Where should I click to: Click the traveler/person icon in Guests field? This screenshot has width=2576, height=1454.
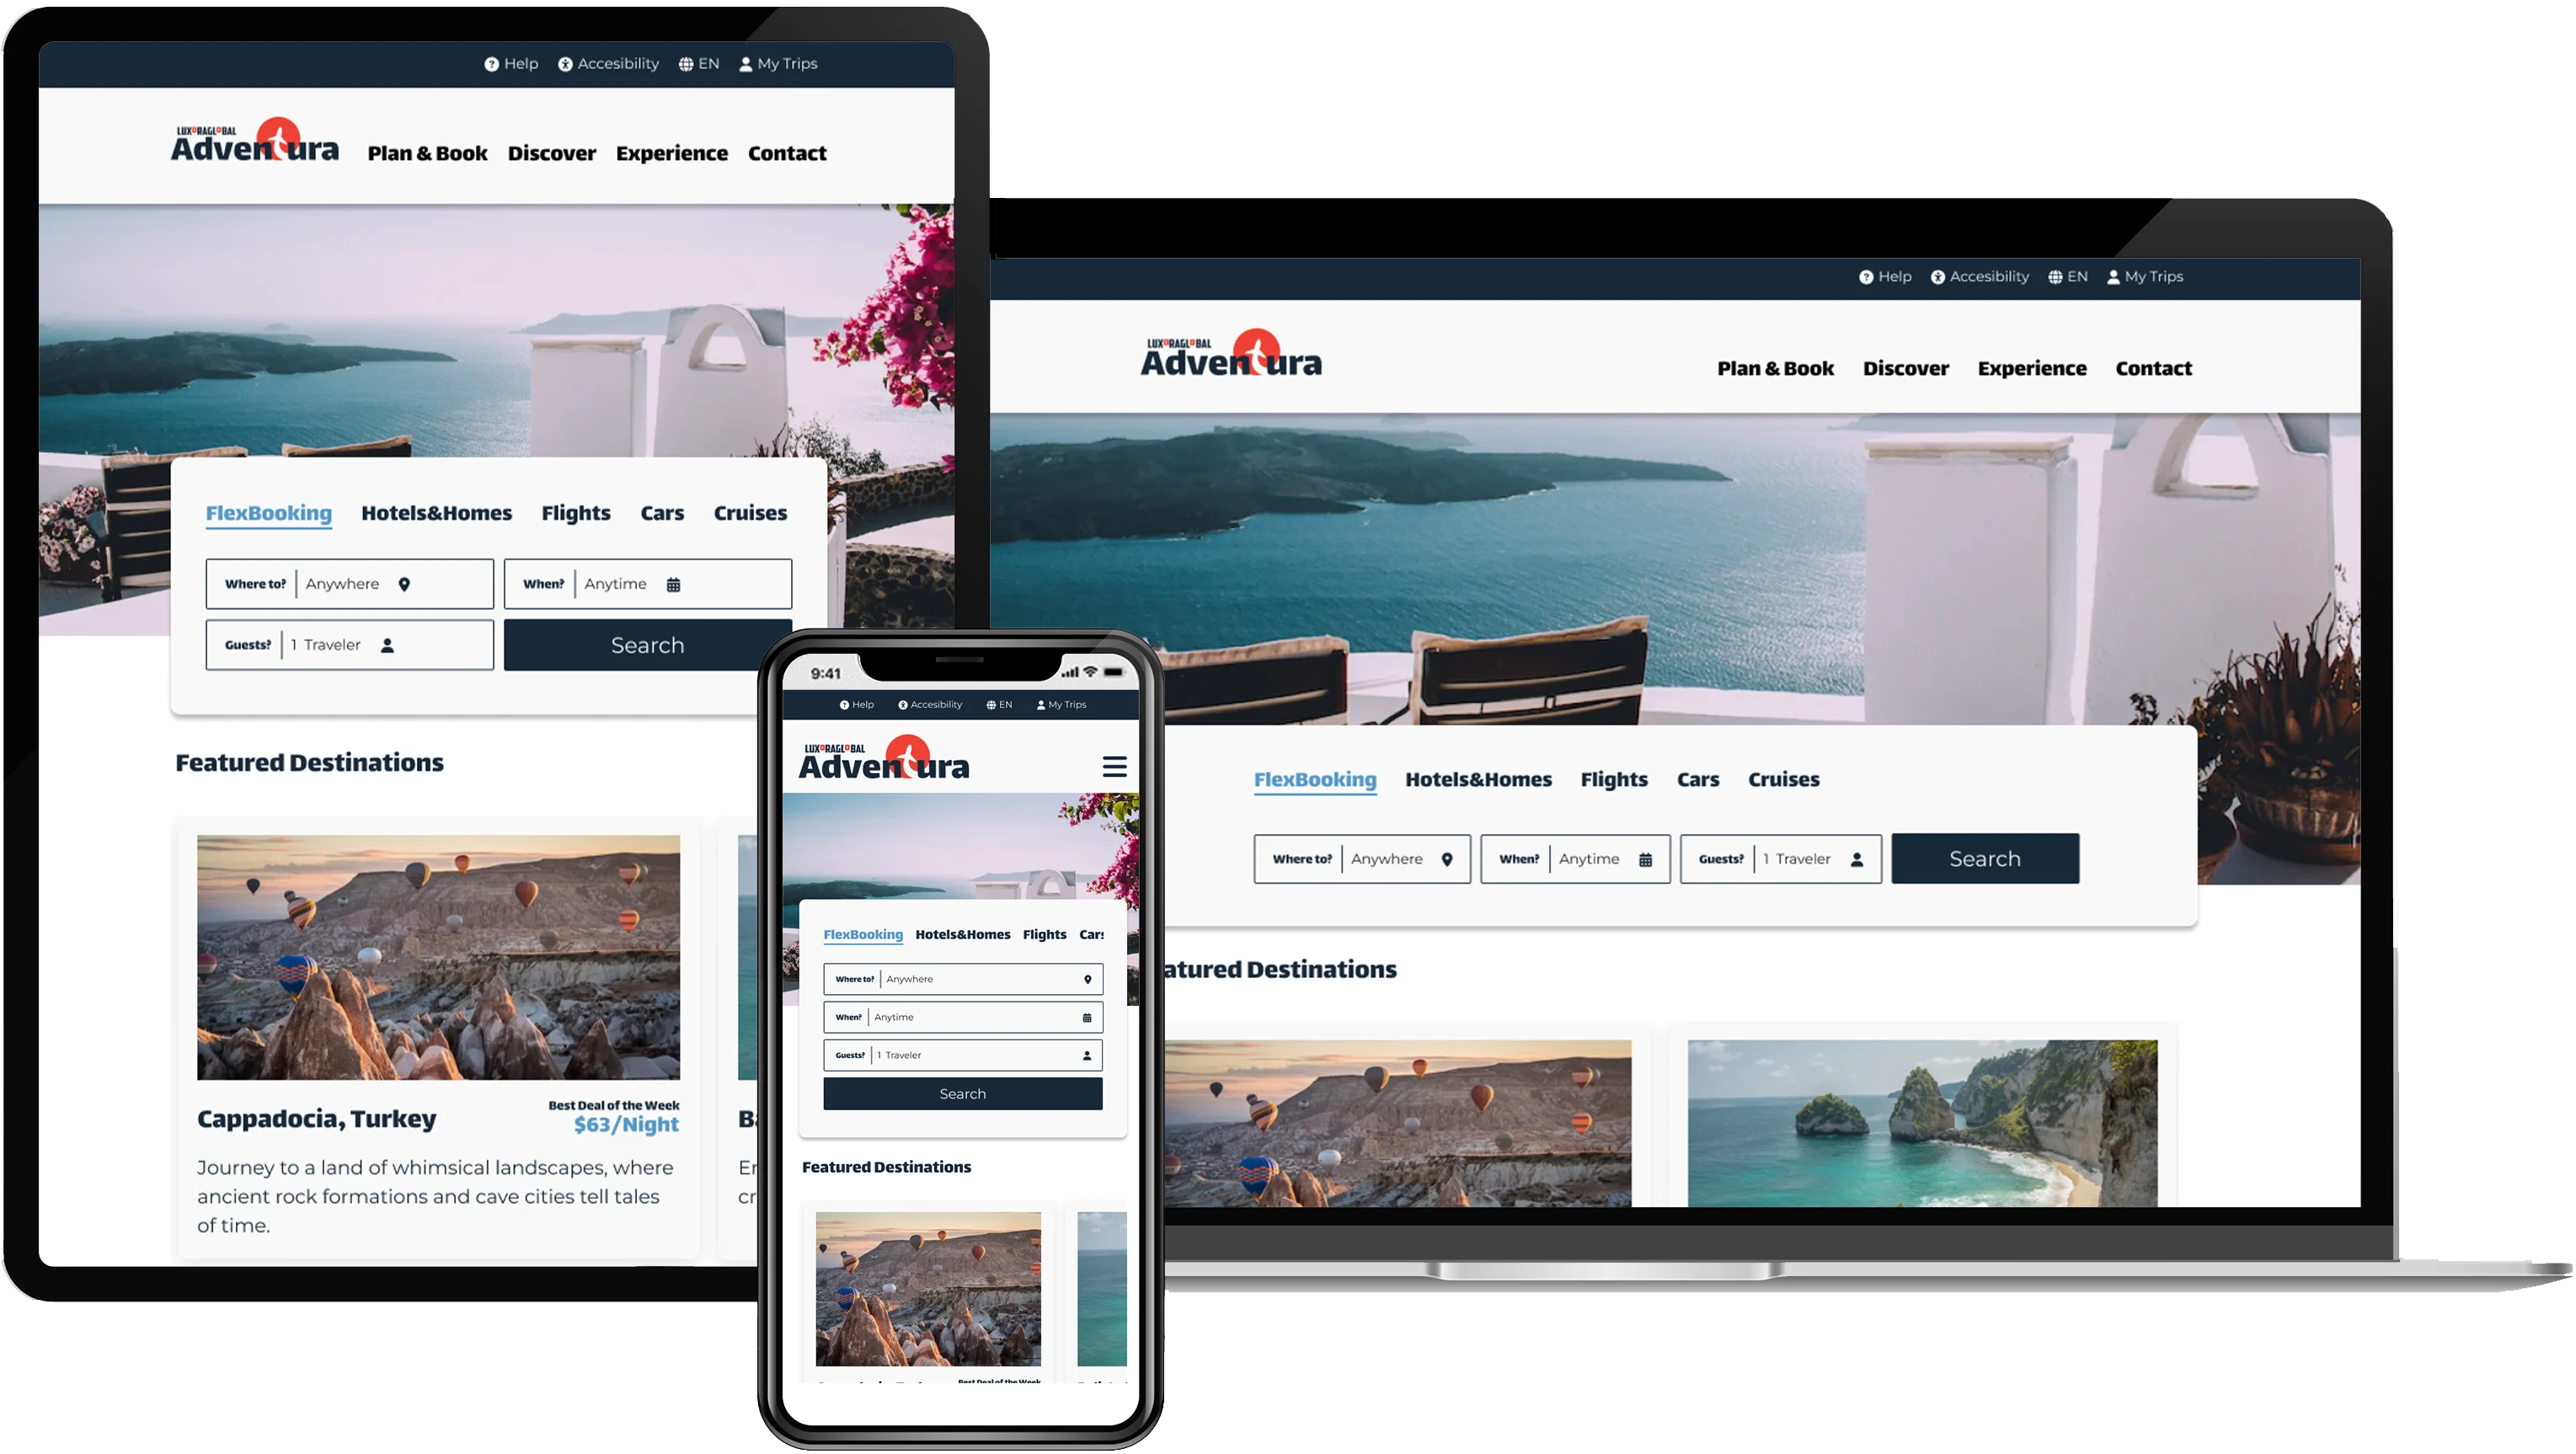tap(1856, 858)
